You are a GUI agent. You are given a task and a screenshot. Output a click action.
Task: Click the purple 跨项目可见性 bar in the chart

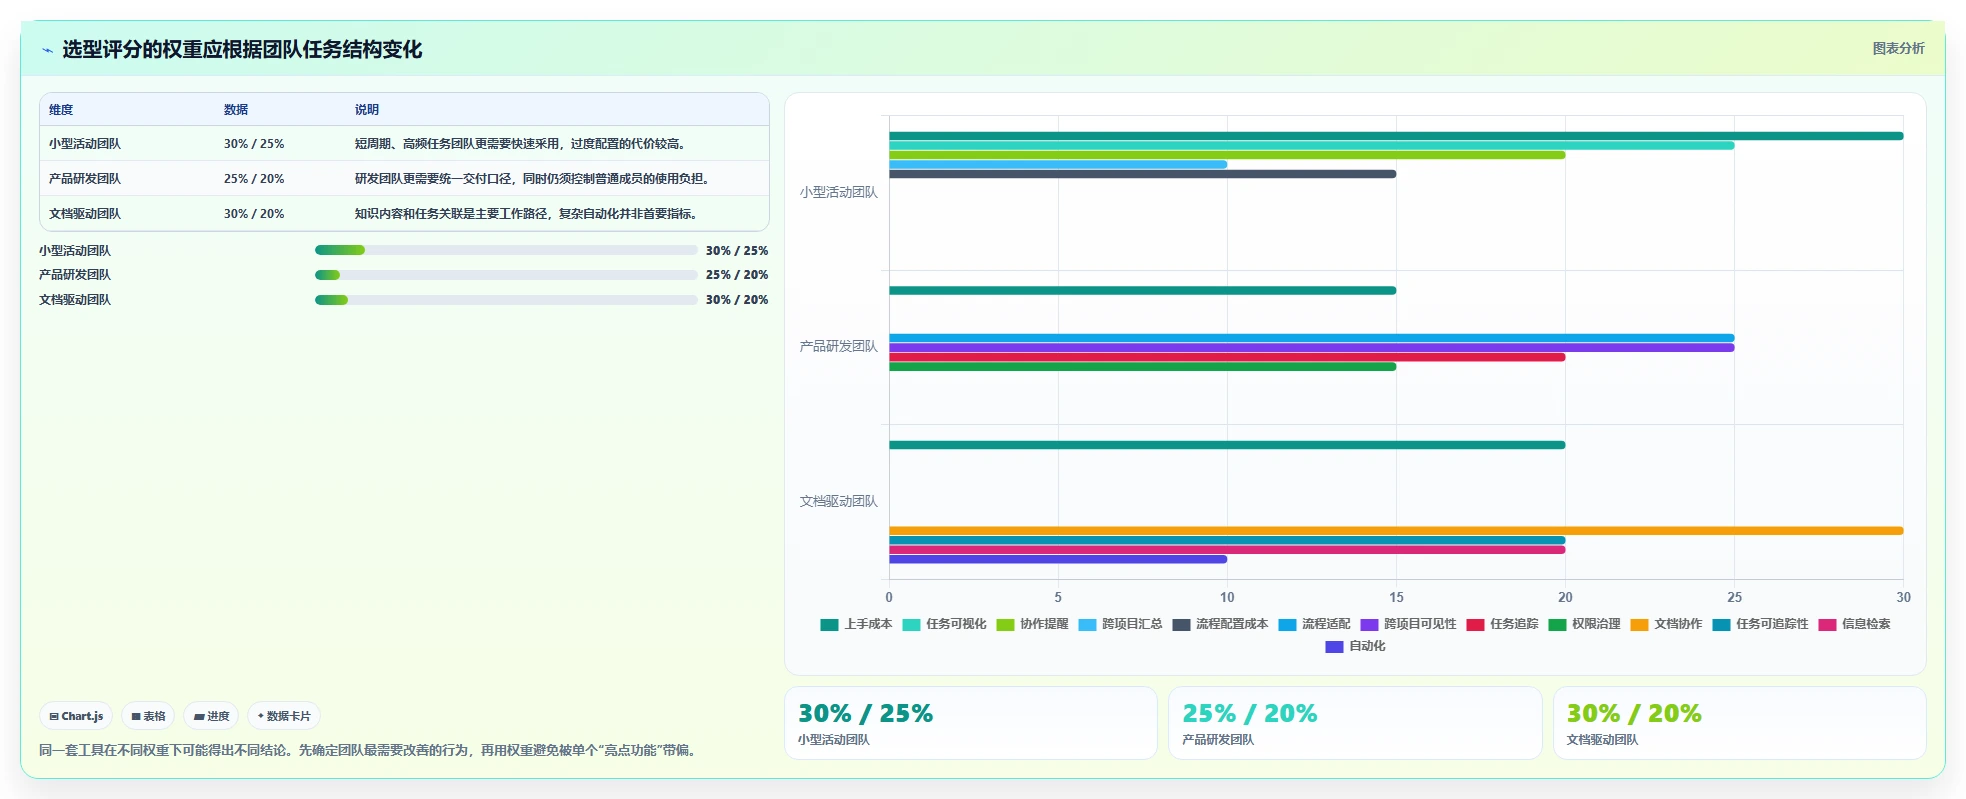coord(1311,348)
